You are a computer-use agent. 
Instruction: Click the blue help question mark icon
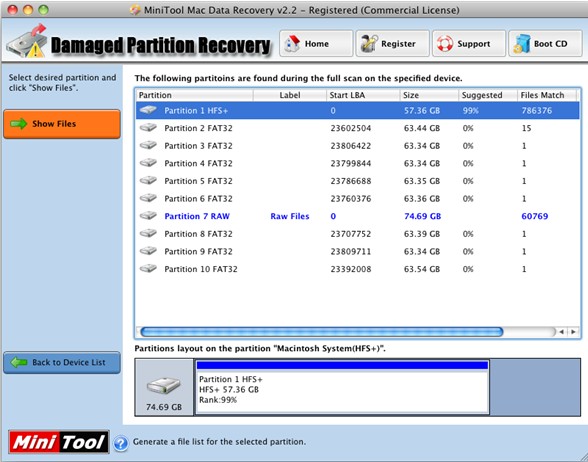tap(121, 443)
